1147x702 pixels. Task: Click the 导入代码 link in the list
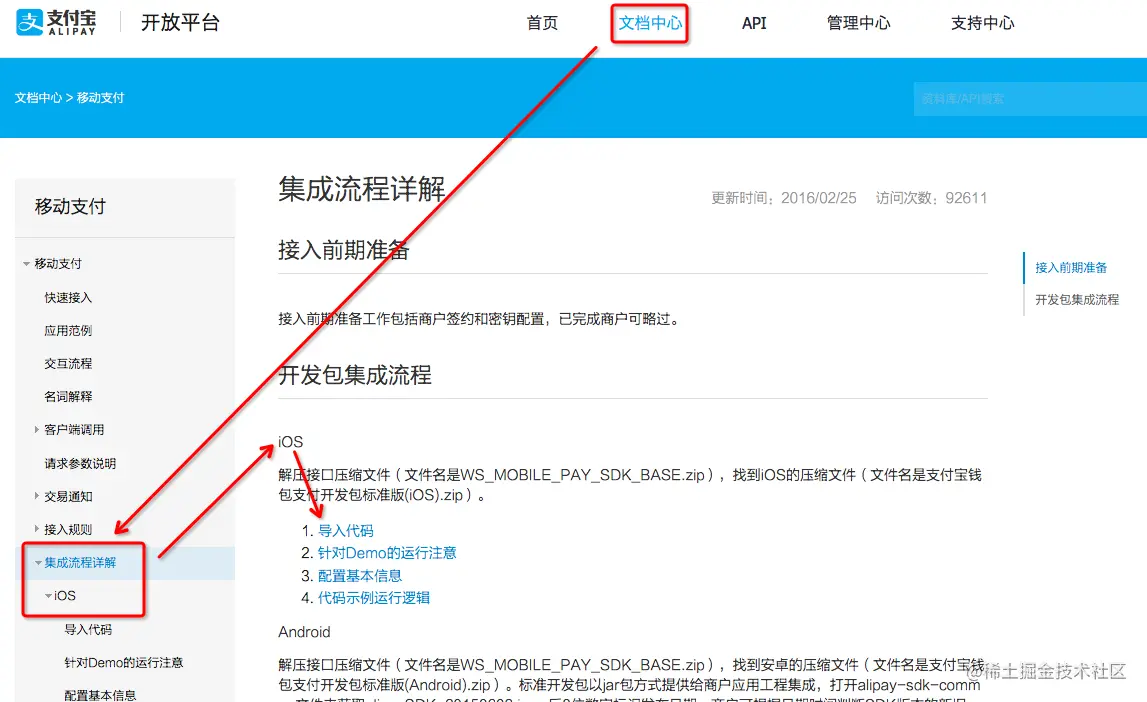[345, 531]
